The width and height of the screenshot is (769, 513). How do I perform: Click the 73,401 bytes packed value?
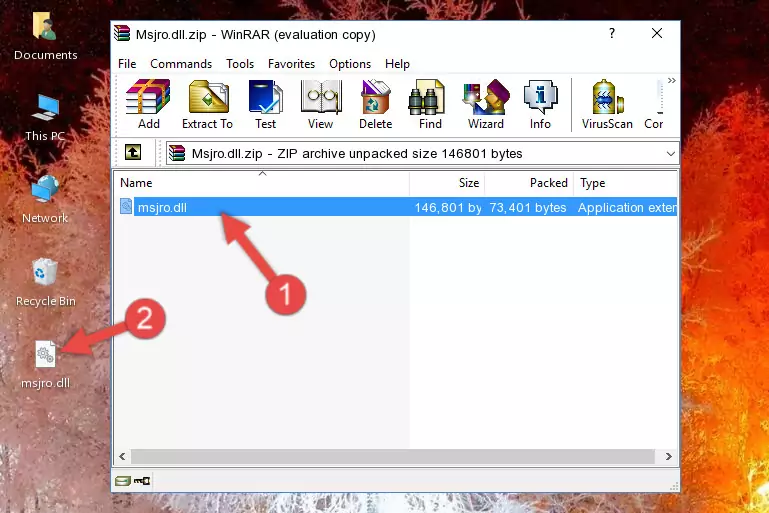point(528,207)
